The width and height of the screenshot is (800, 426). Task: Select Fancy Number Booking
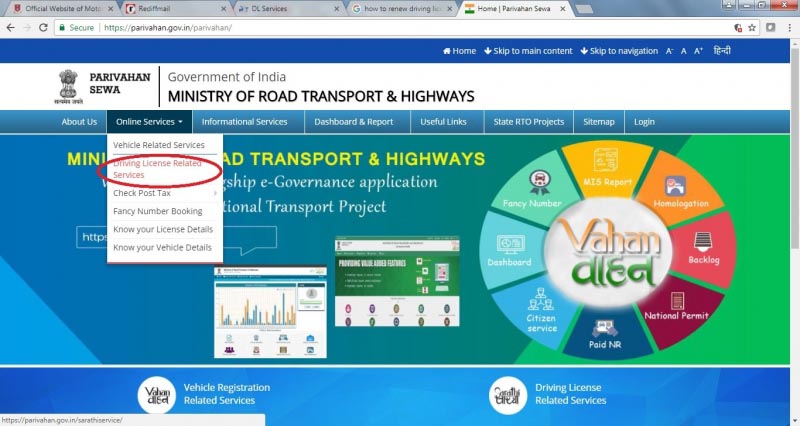coord(165,211)
